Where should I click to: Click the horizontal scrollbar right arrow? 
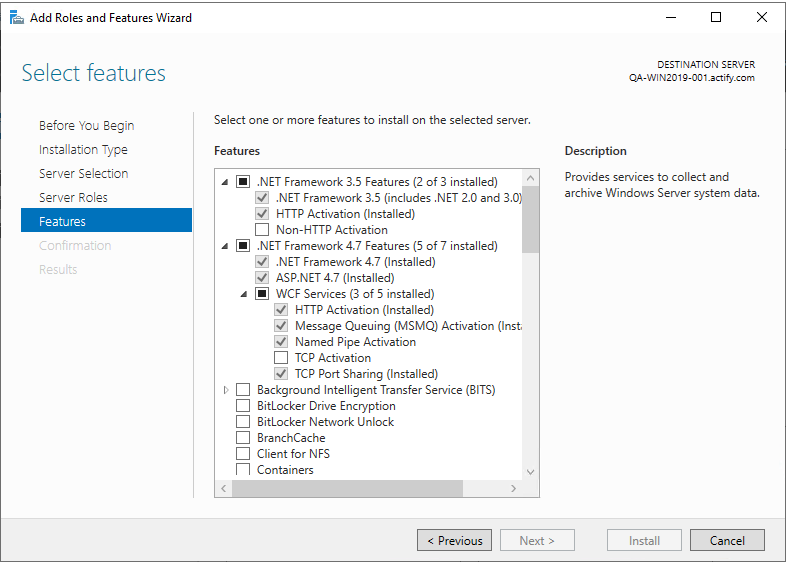(514, 489)
